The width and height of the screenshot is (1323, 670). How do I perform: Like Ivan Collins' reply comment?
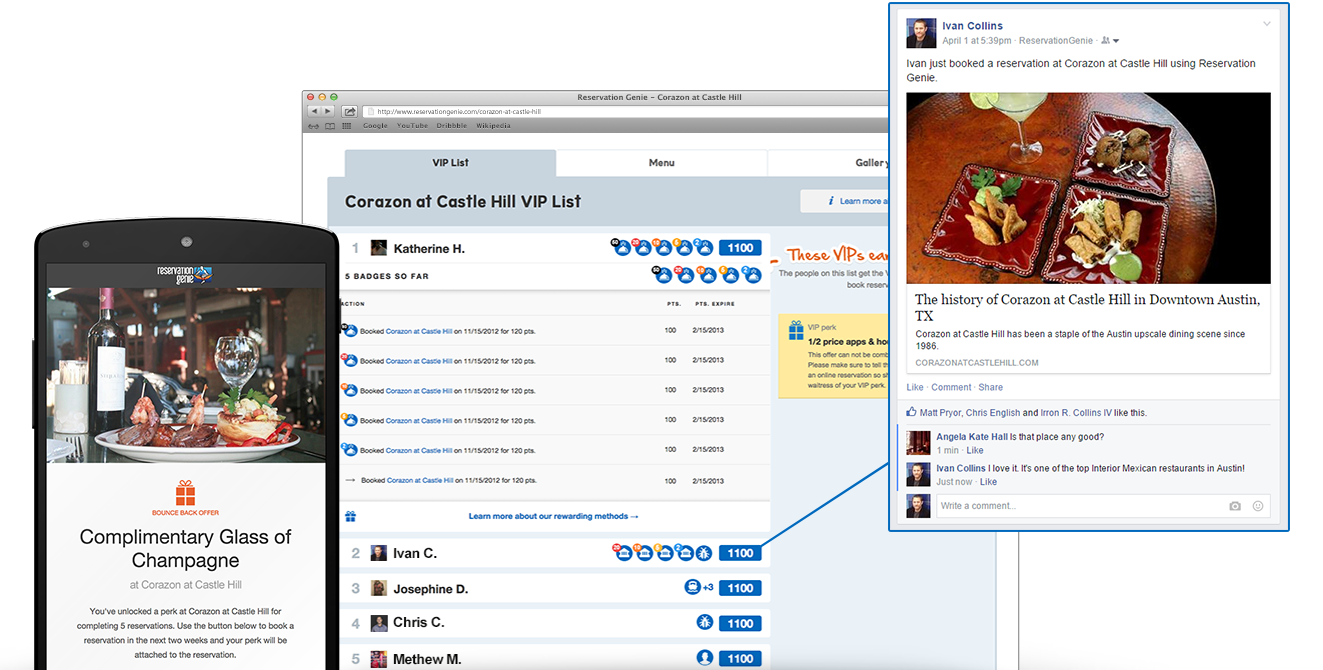(988, 482)
